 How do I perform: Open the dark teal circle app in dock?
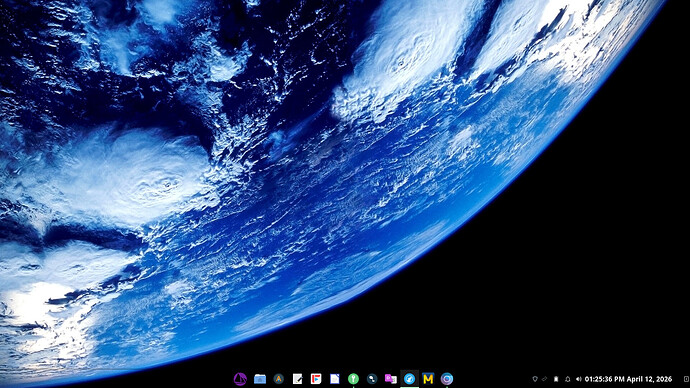pyautogui.click(x=372, y=379)
